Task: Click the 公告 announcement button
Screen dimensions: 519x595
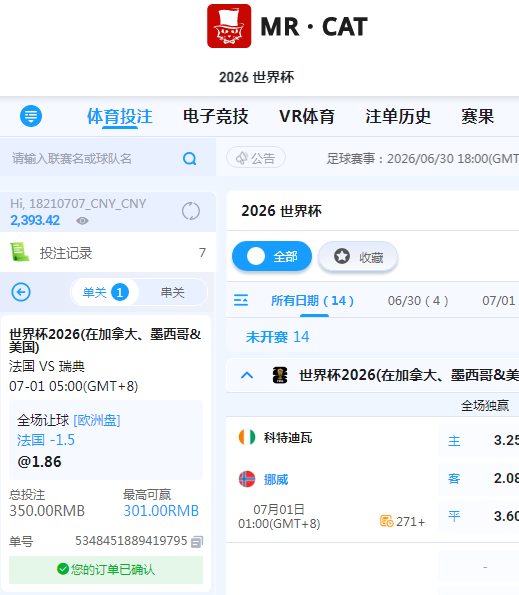Action: coord(256,157)
